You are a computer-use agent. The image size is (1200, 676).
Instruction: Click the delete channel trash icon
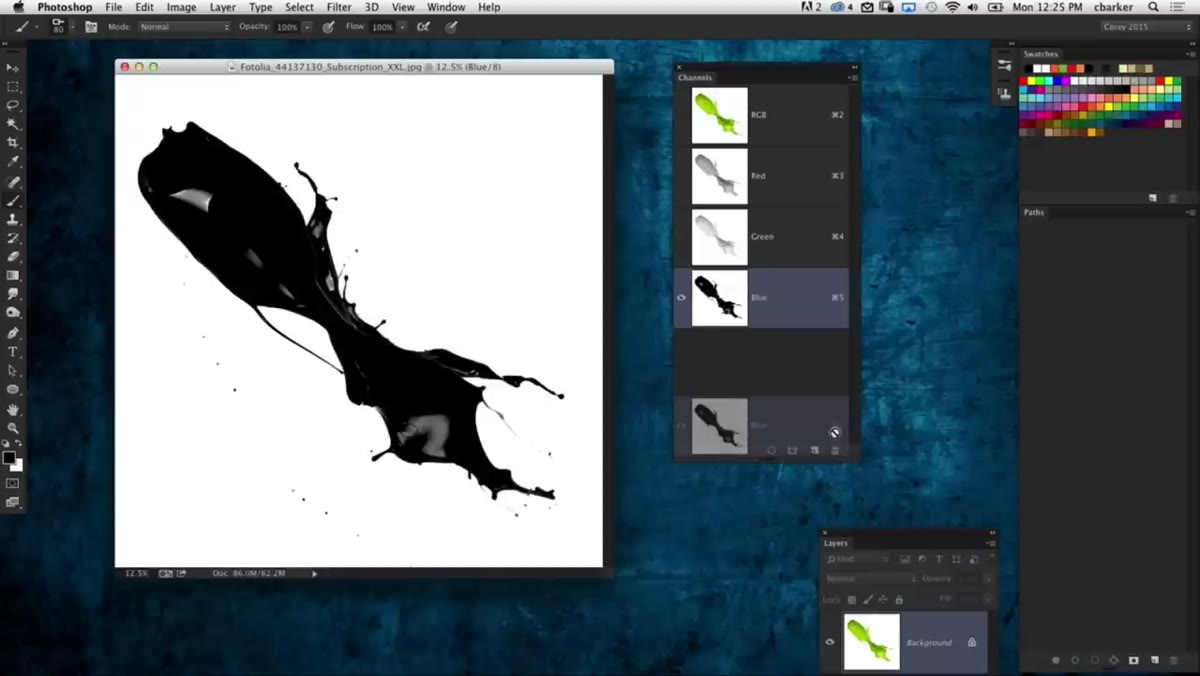[x=836, y=451]
